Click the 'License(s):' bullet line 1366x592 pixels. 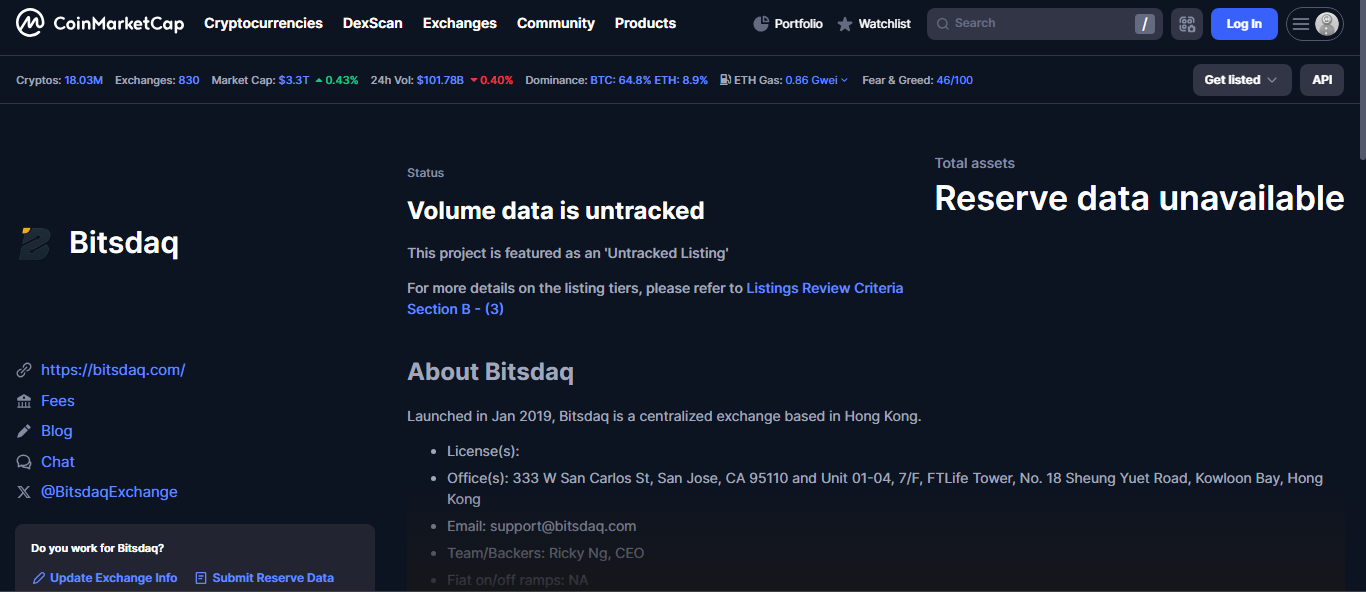[x=483, y=451]
